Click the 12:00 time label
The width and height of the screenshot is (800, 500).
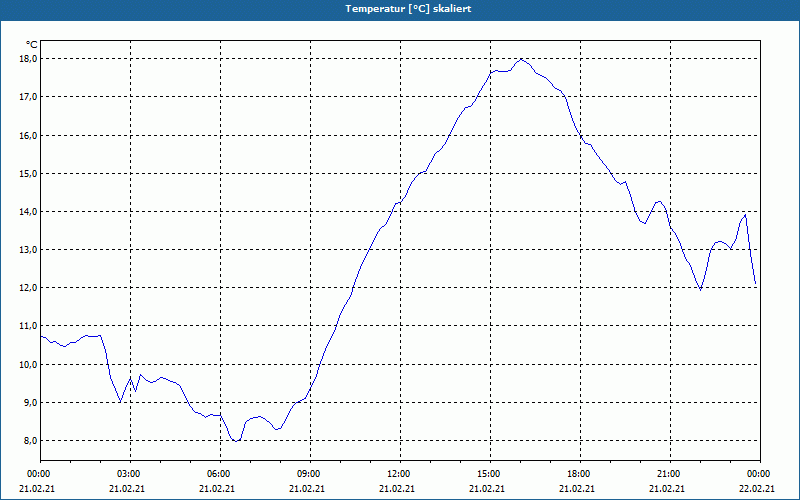(397, 474)
